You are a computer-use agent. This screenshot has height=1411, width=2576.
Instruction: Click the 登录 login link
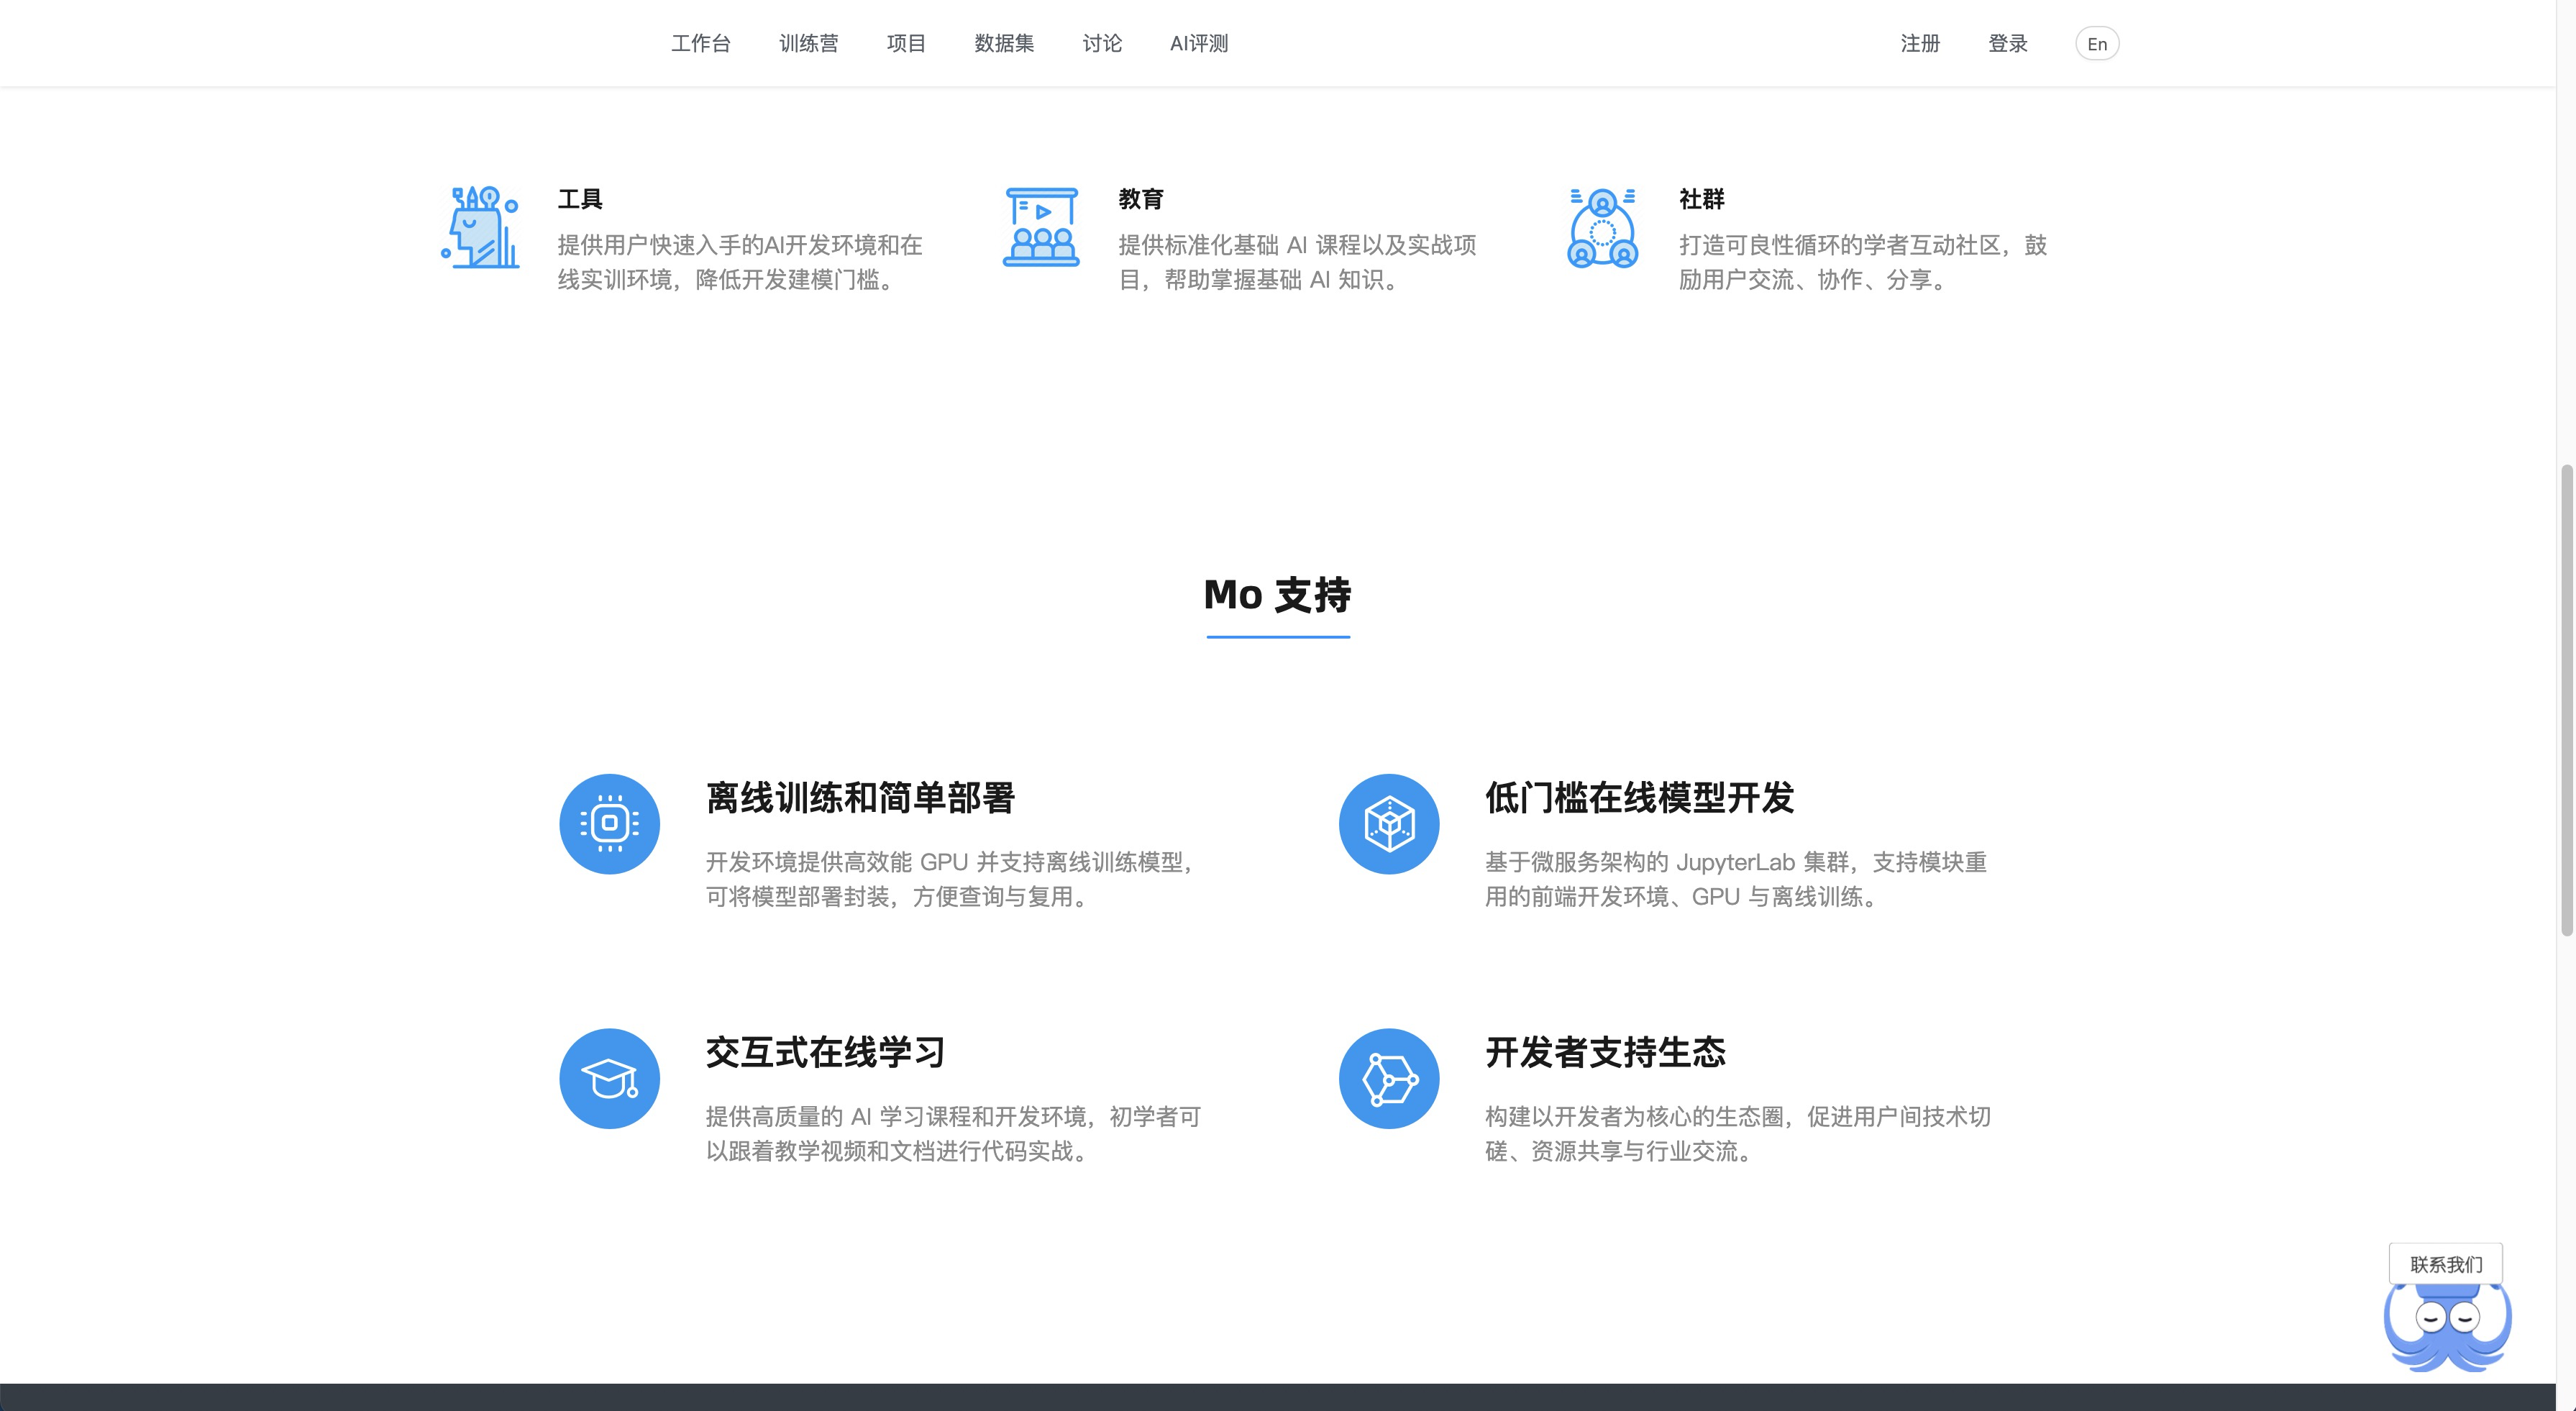2007,43
